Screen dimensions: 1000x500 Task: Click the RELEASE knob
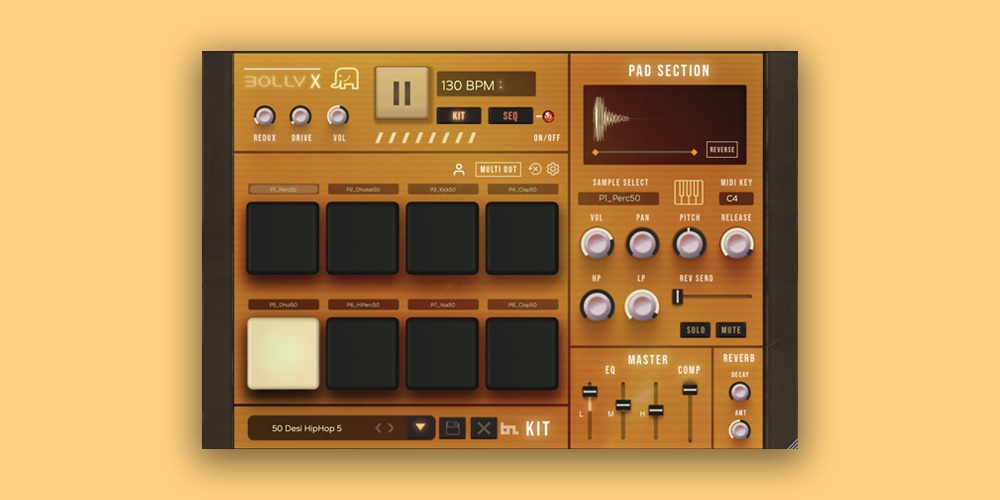coord(737,243)
